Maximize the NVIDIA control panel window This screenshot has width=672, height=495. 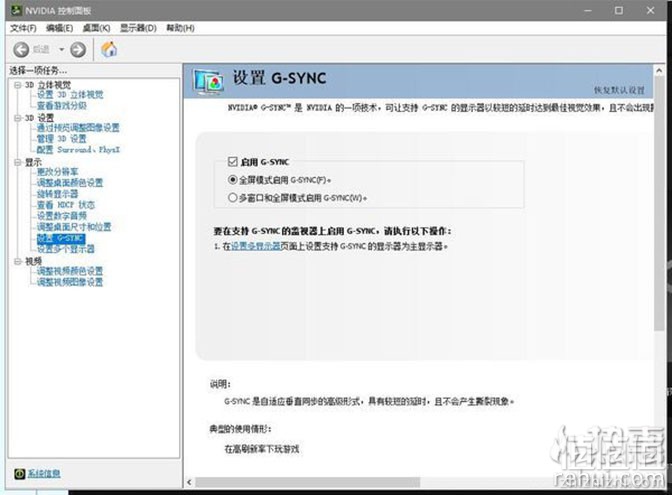pyautogui.click(x=619, y=10)
